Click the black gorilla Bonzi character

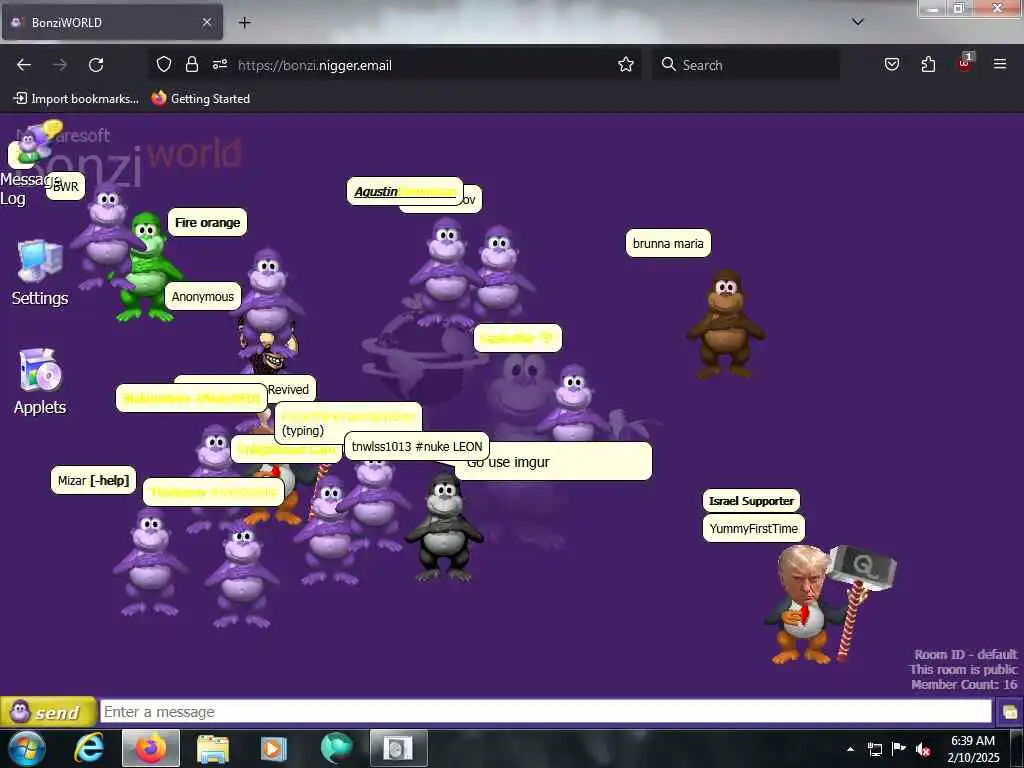click(x=444, y=528)
